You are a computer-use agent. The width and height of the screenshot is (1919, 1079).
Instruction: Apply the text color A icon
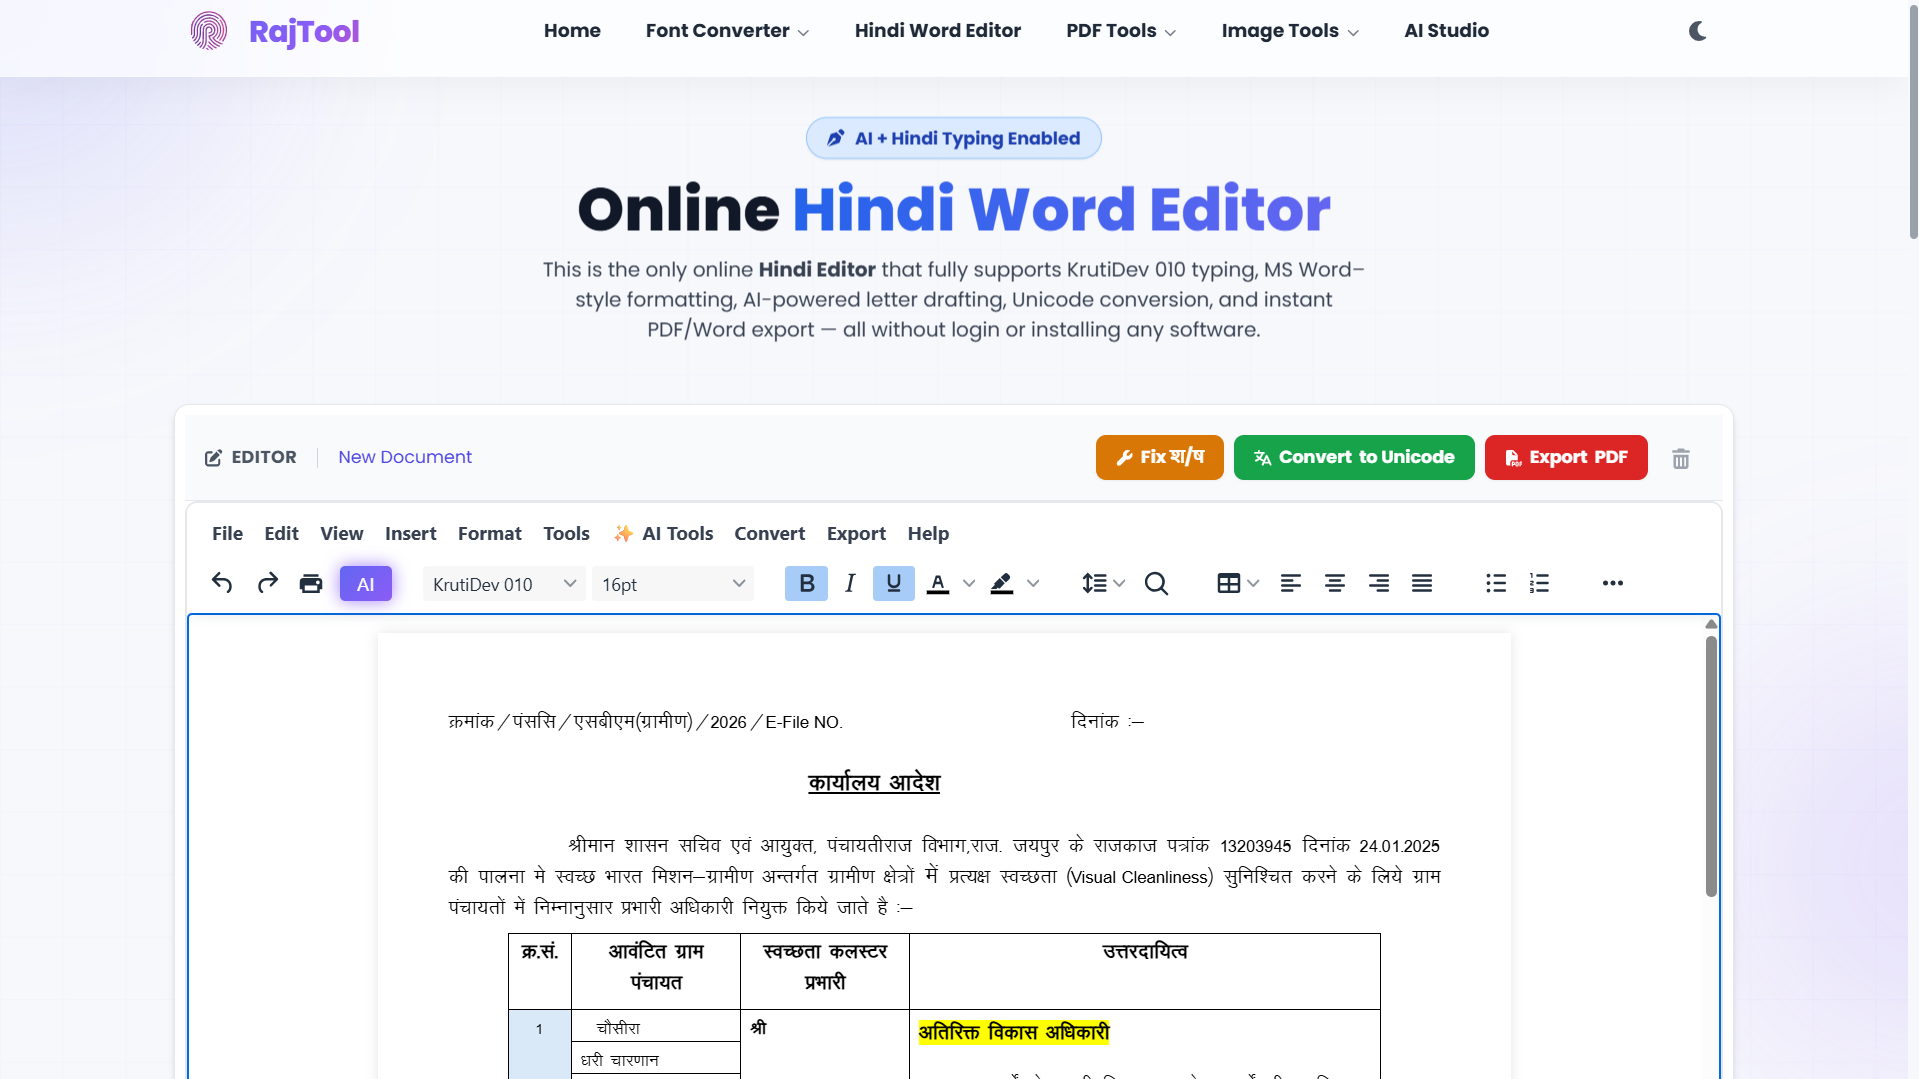(938, 584)
